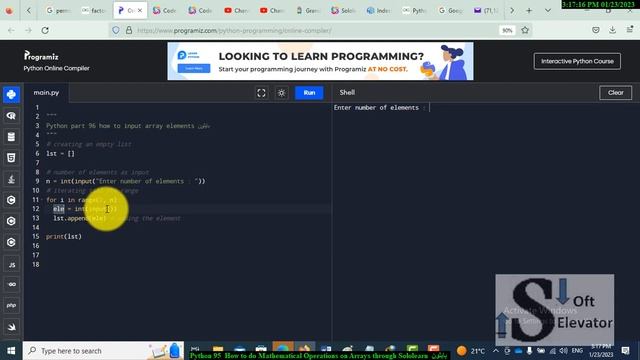
Task: Open the Learn Programming ad banner
Action: (320, 61)
